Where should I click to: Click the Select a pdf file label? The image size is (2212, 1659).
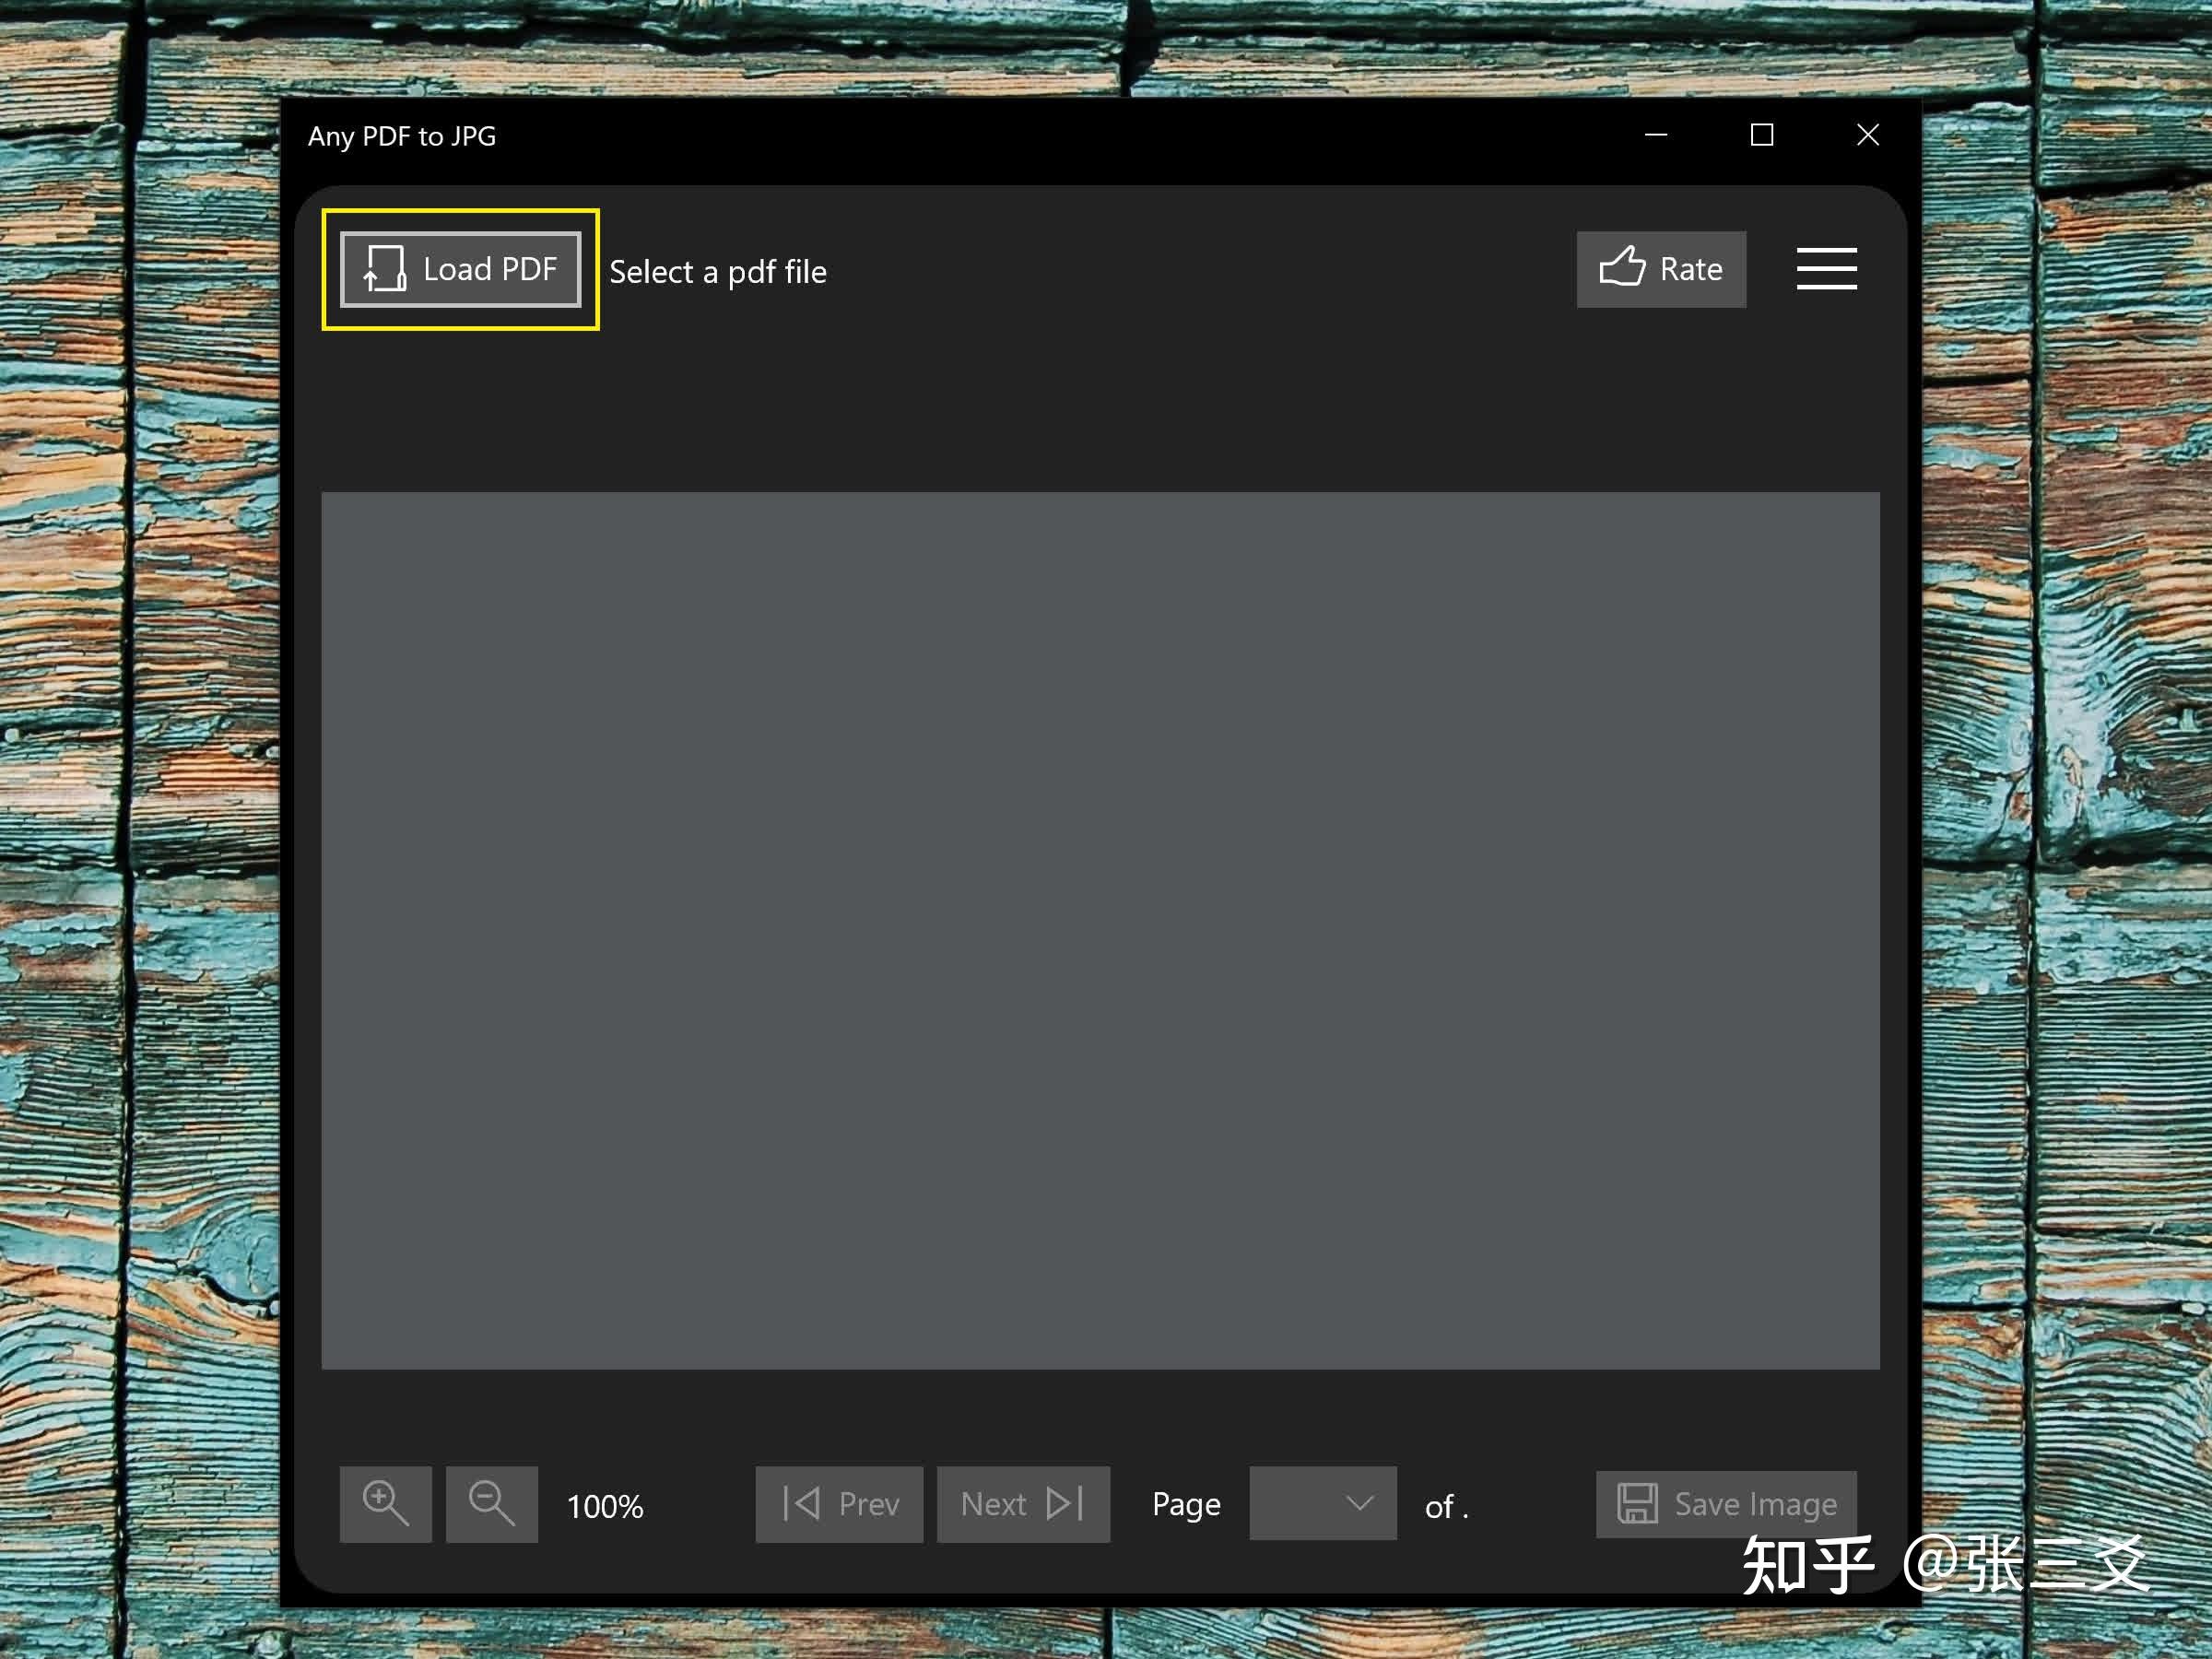(x=719, y=270)
